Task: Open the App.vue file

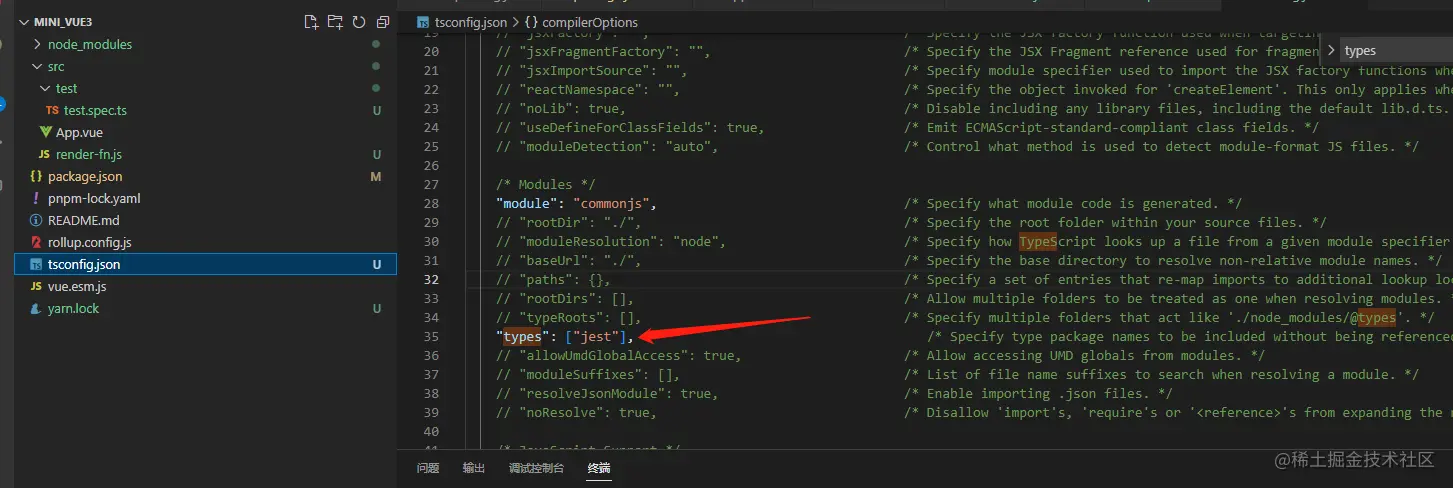Action: (x=79, y=132)
